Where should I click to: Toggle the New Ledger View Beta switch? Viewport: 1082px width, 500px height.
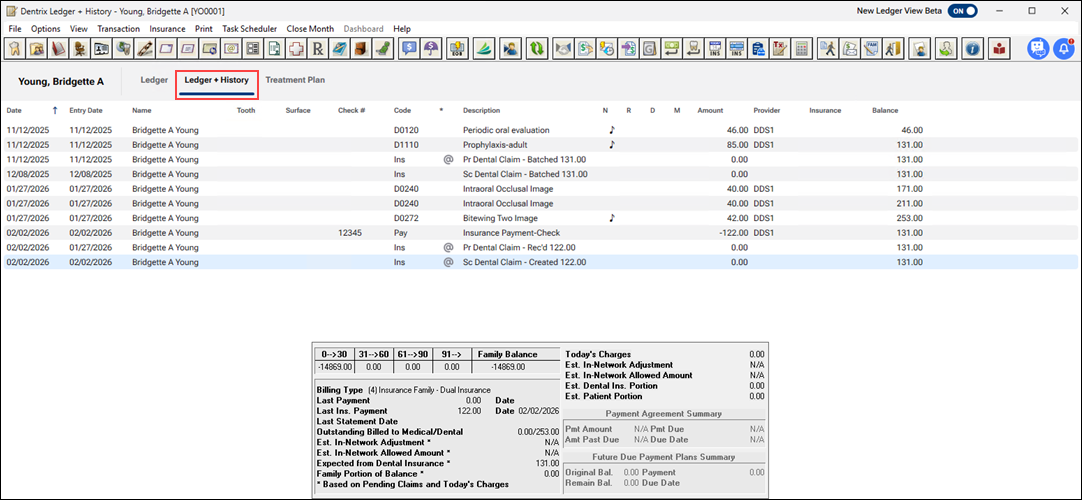pyautogui.click(x=962, y=11)
